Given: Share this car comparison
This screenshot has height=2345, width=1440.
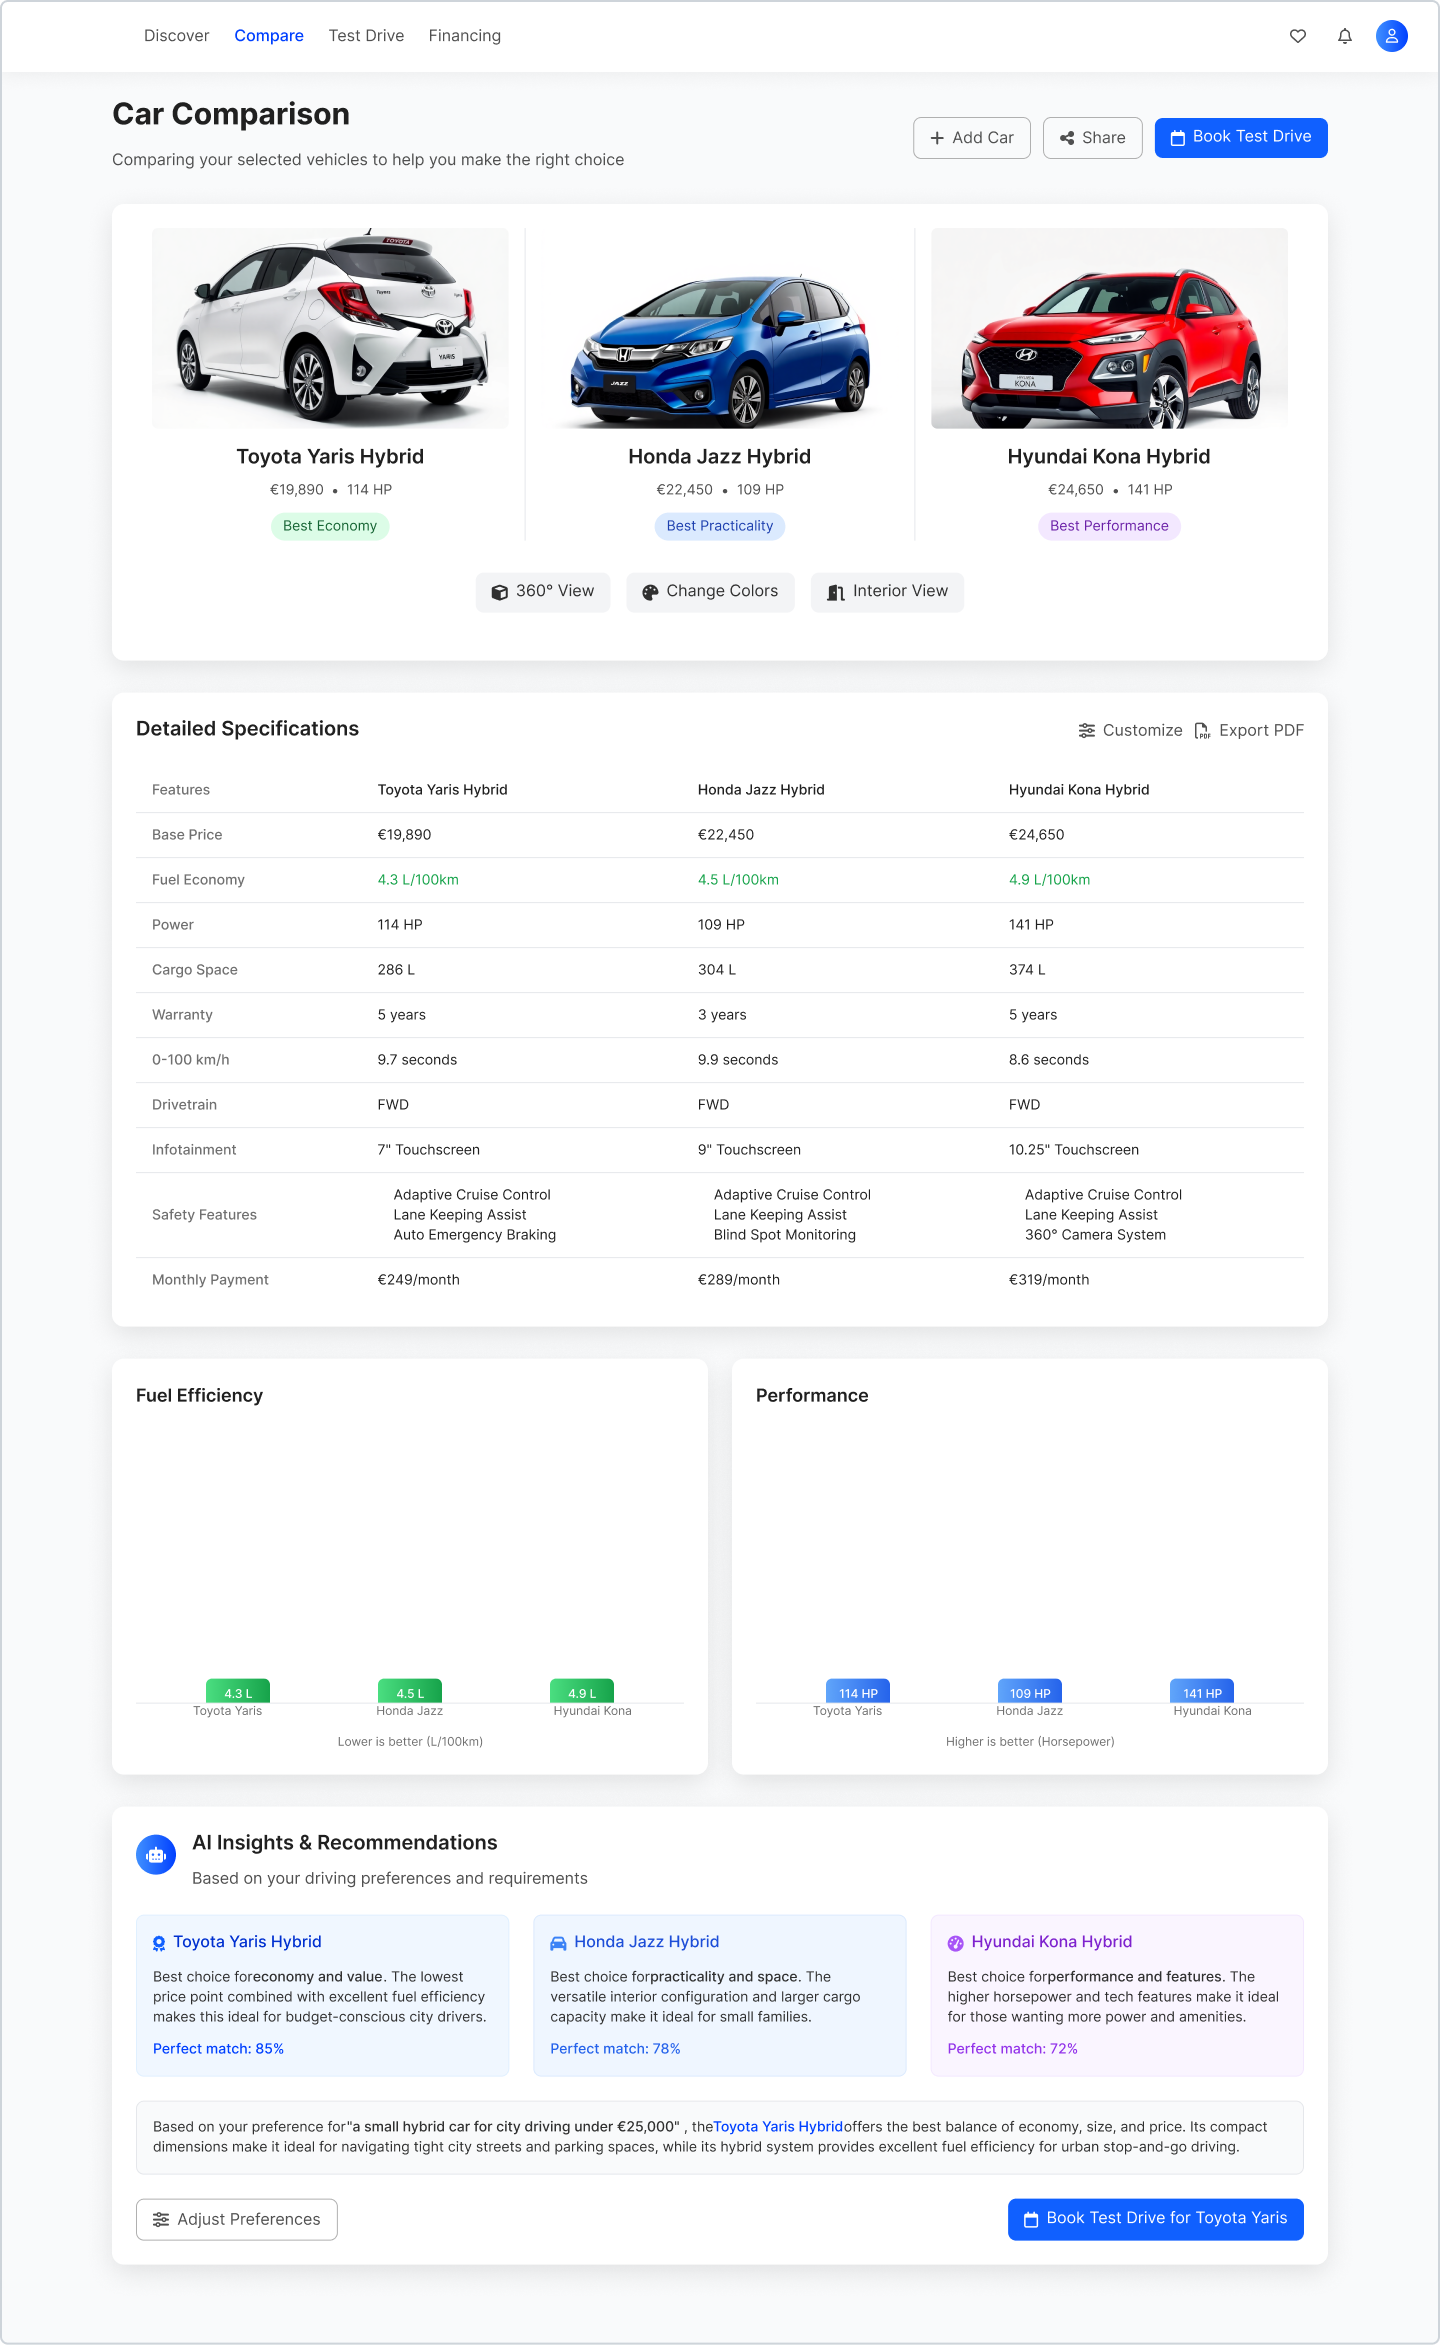Looking at the screenshot, I should click(1092, 138).
